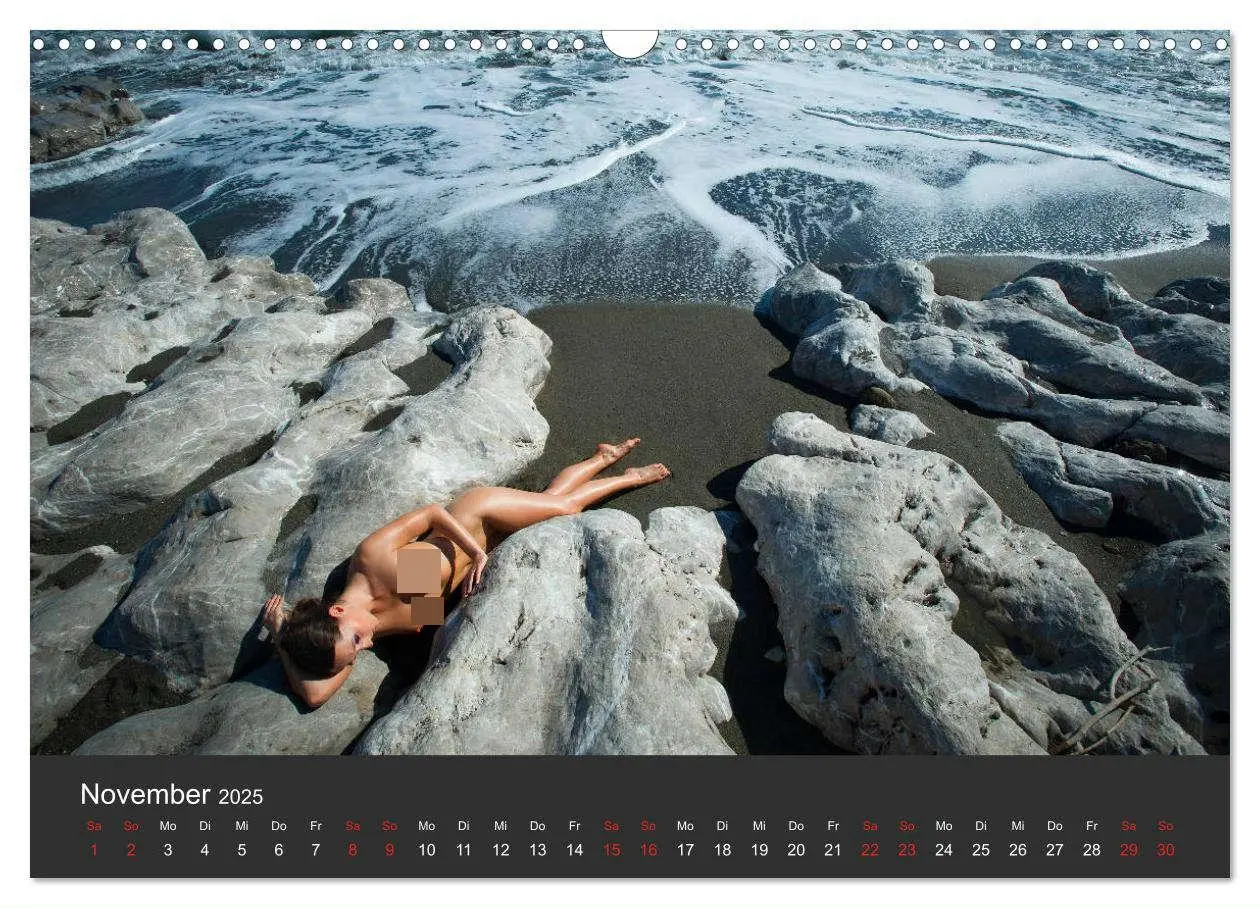This screenshot has height=908, width=1260.
Task: Select the "Mi" label above date 5
Action: pos(242,826)
